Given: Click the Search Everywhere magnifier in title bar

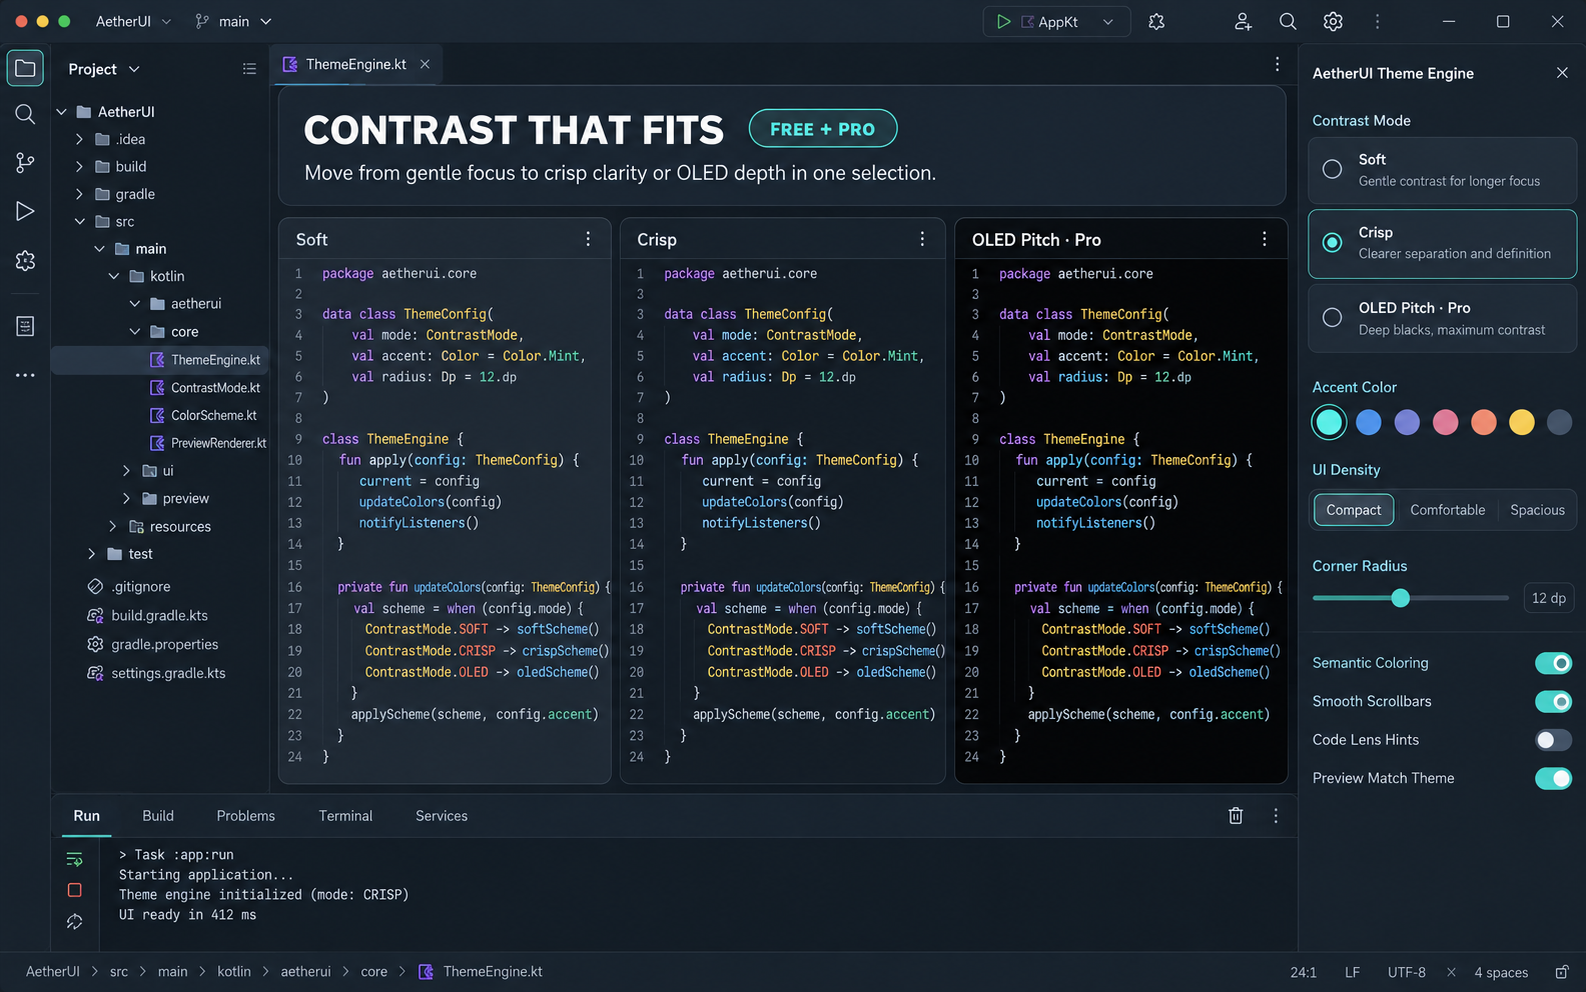Looking at the screenshot, I should click(1288, 21).
